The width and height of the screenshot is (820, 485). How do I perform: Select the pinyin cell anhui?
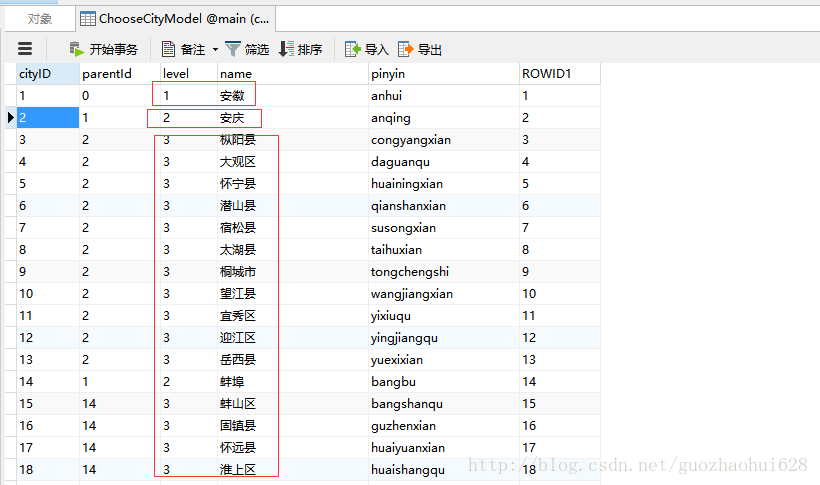(x=444, y=96)
